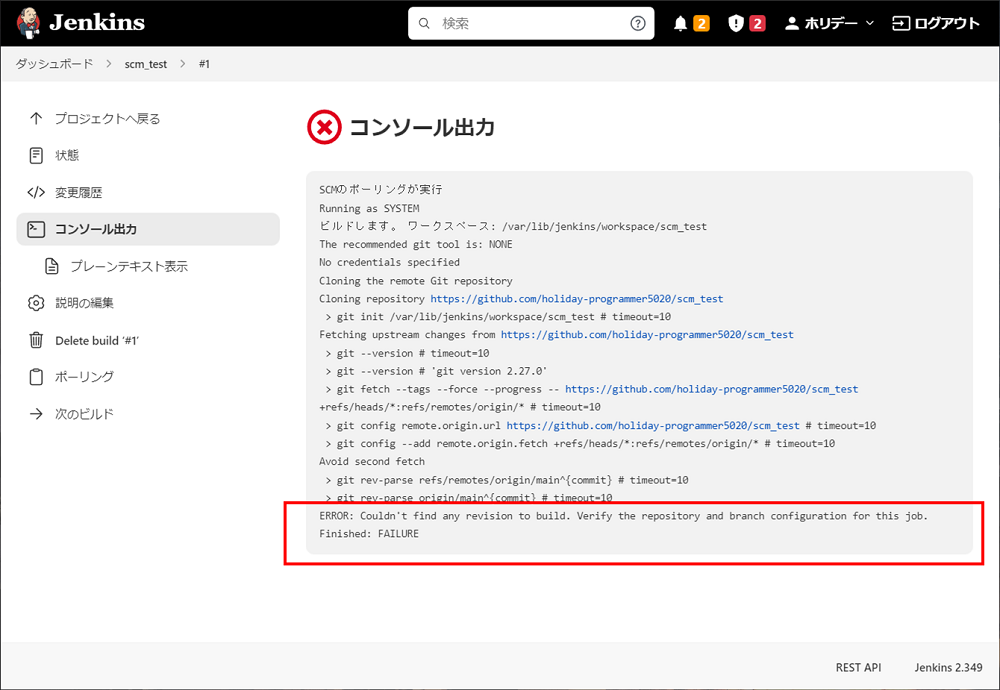
Task: Click the user avatar icon beside ホリデー
Action: (791, 24)
